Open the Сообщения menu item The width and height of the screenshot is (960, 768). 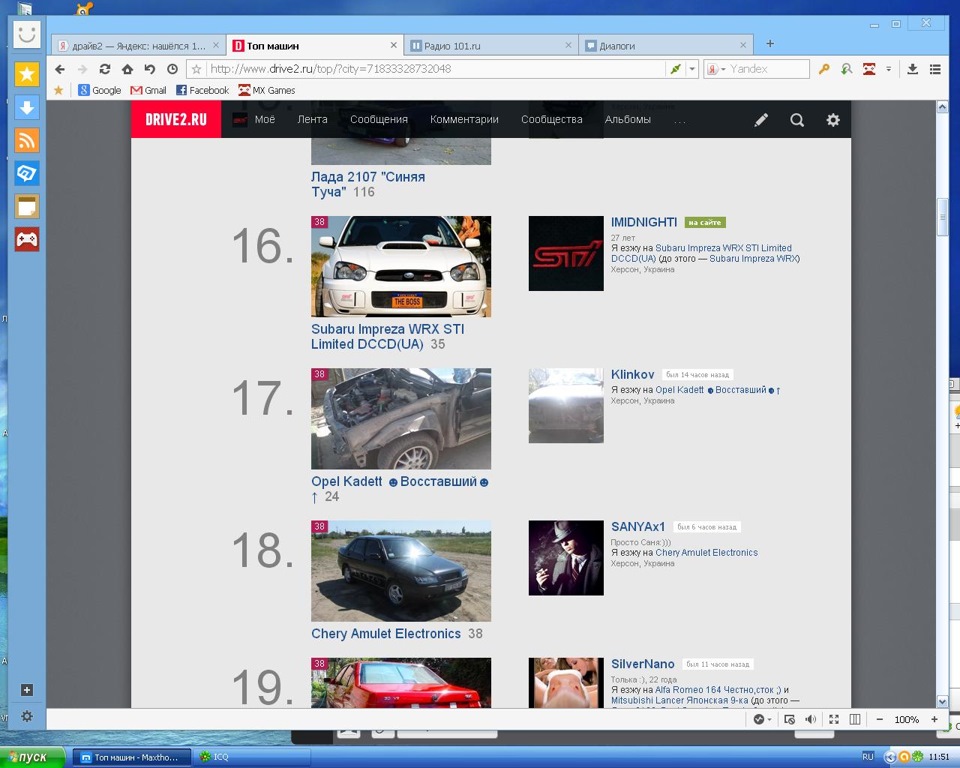[x=379, y=119]
